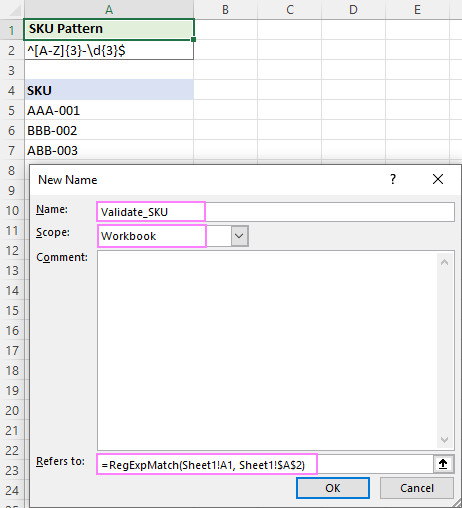
Task: Close the New Name dialog with X
Action: click(438, 179)
